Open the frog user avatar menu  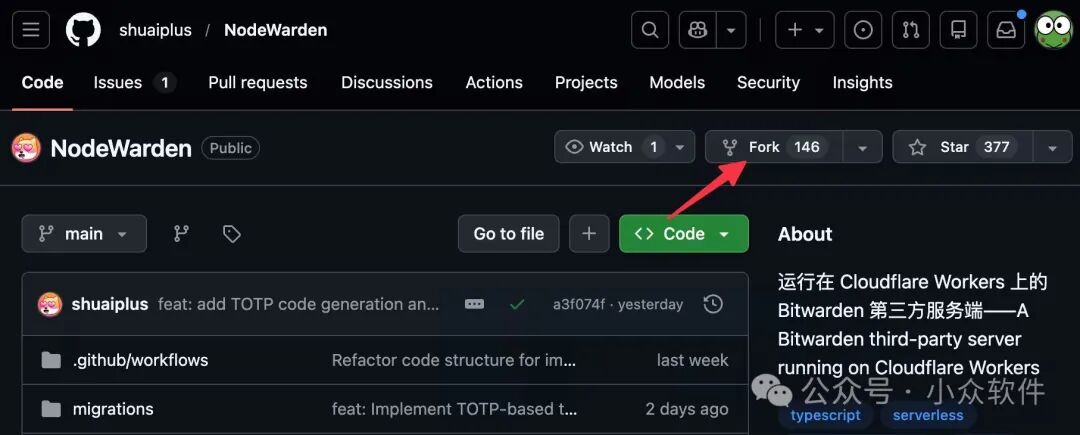(1053, 30)
